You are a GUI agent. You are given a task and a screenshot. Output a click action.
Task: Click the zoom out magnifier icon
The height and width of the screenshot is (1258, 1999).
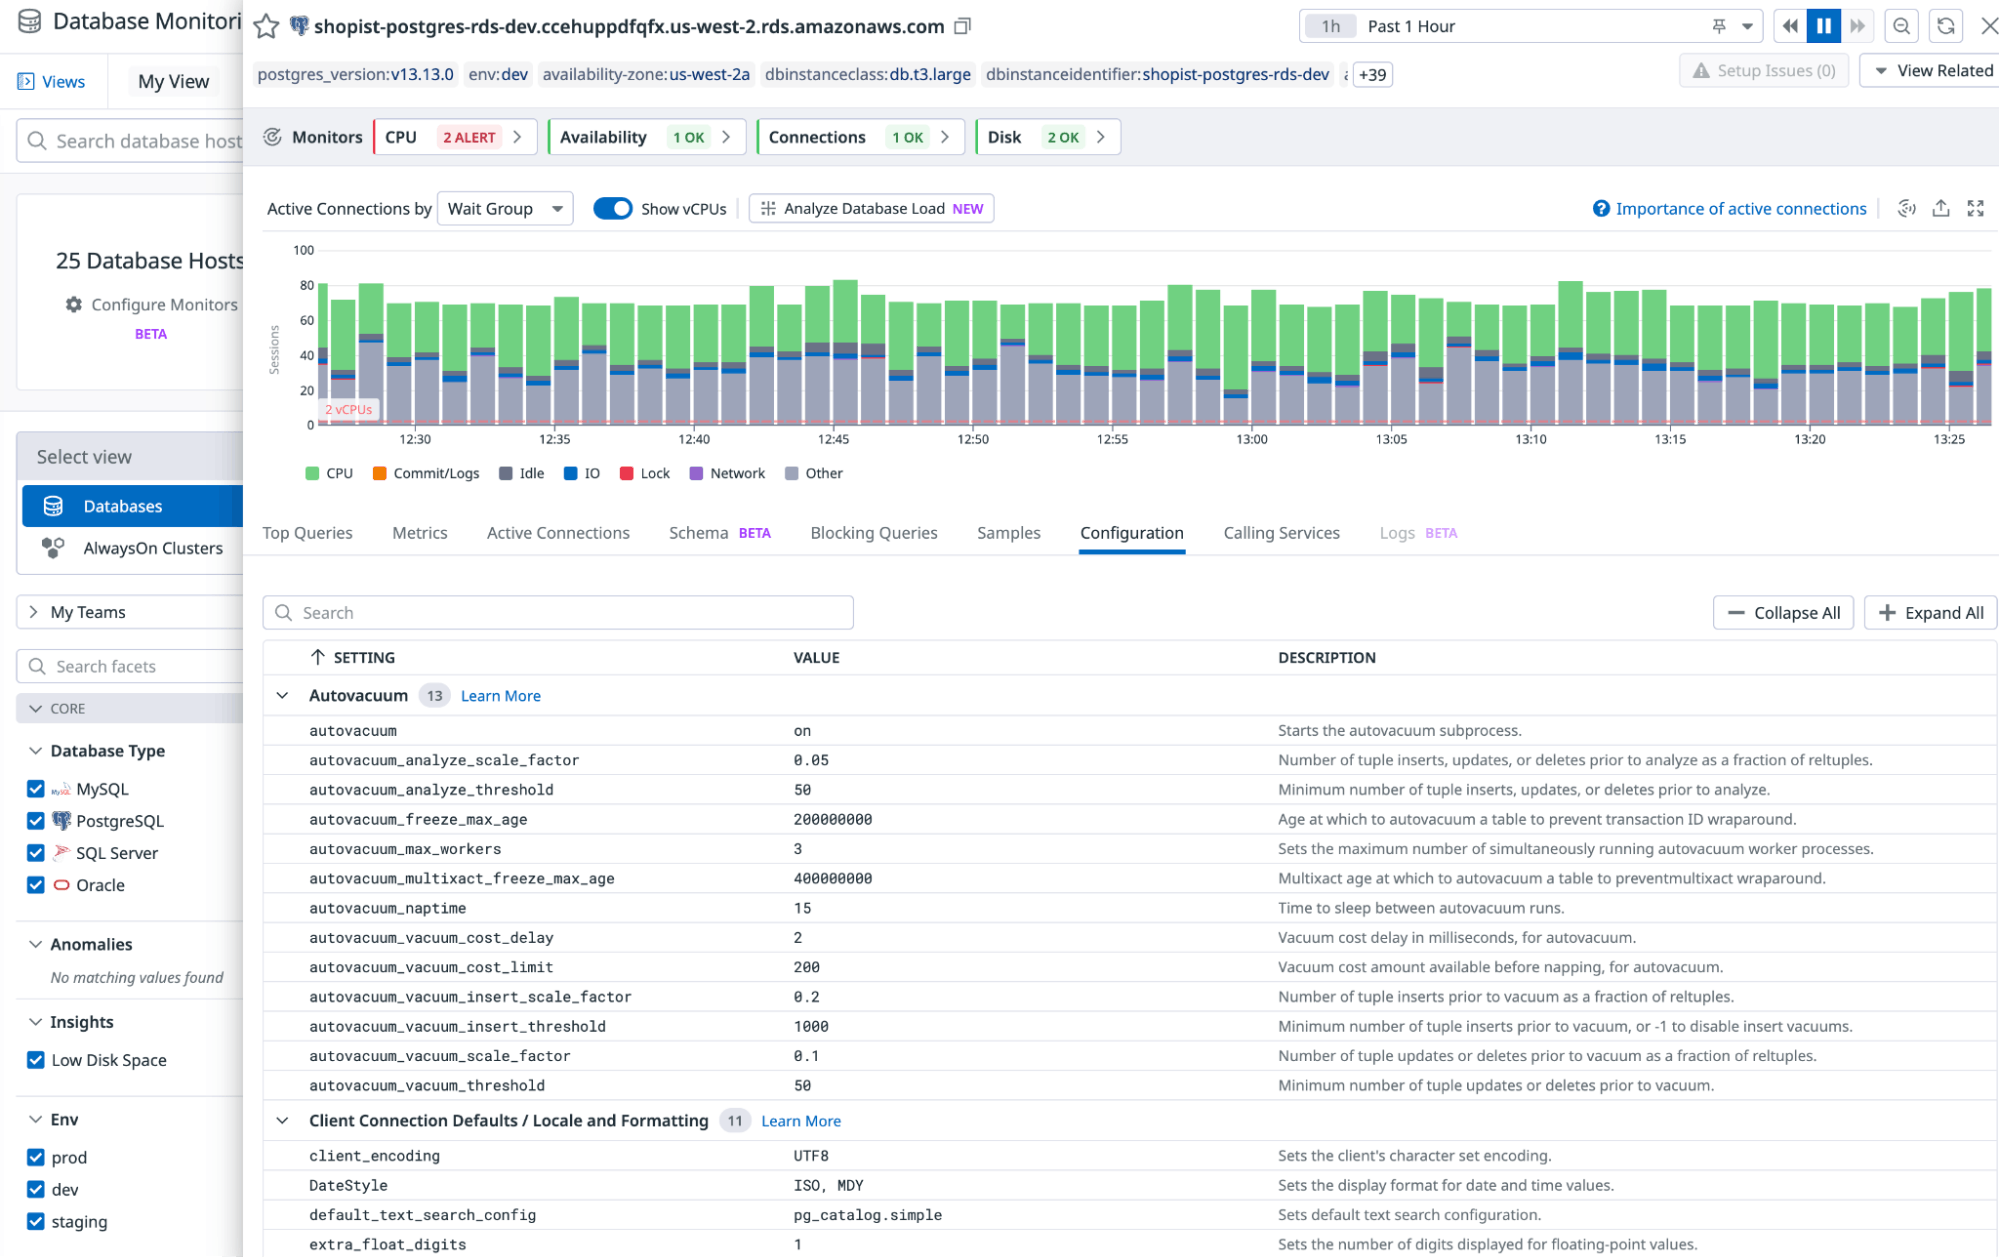click(1901, 25)
